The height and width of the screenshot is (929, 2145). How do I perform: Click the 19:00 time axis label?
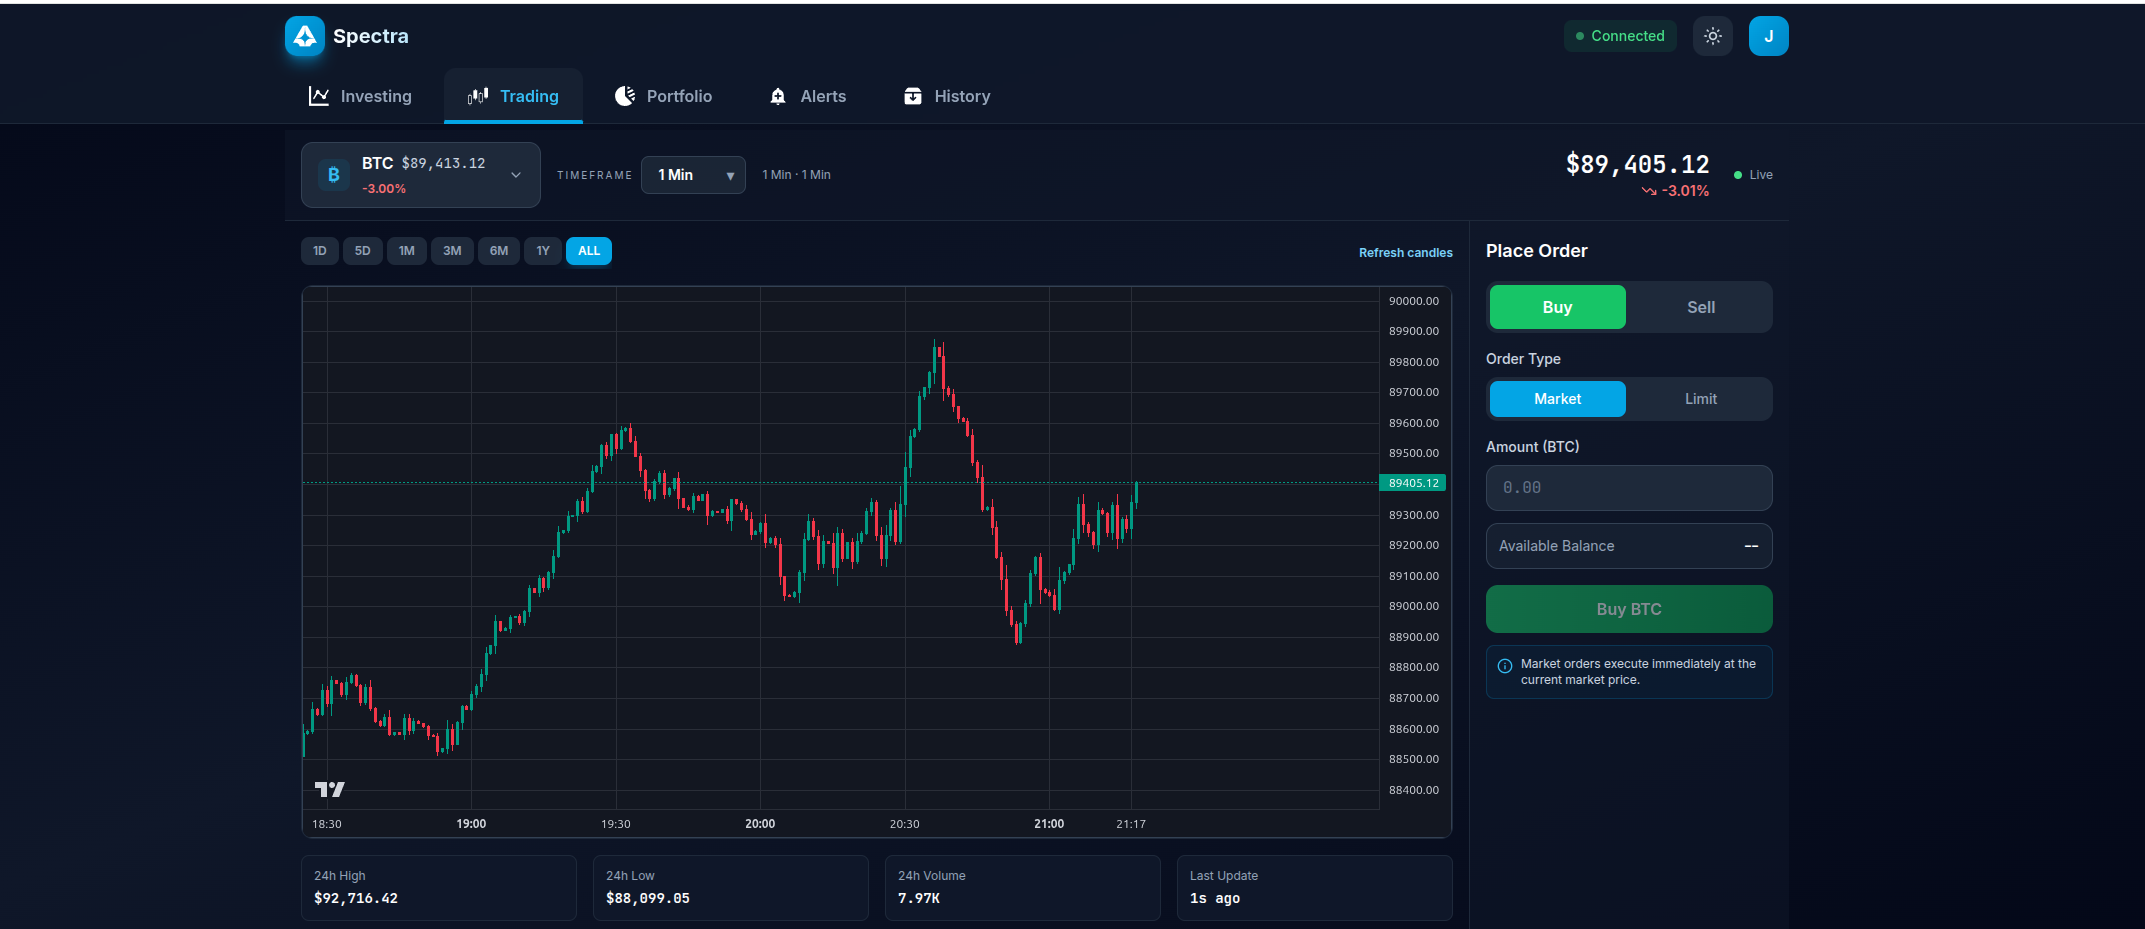tap(471, 824)
